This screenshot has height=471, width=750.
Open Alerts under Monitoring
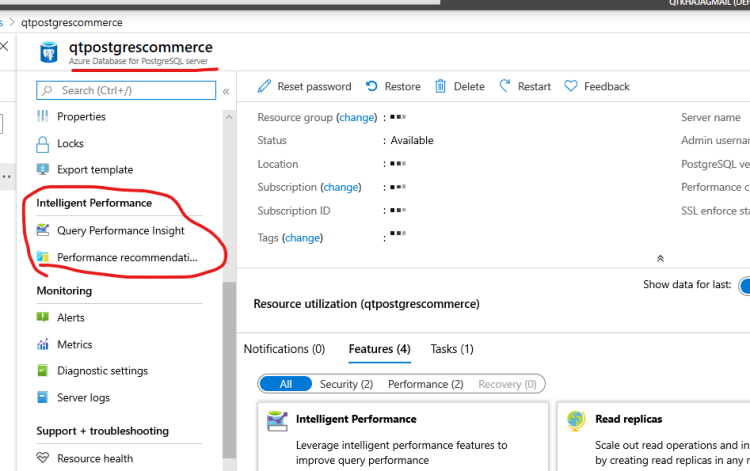[x=71, y=318]
